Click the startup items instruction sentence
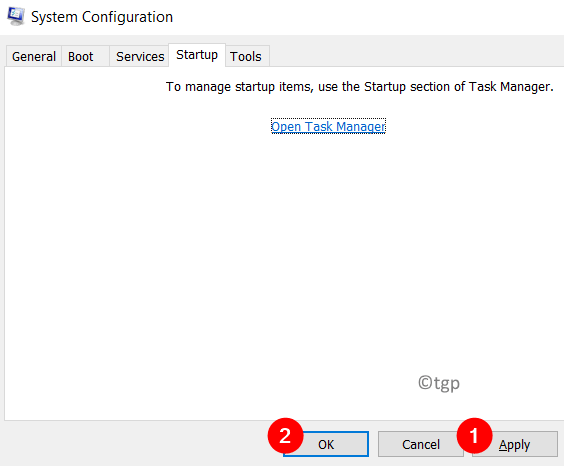The image size is (564, 466). (359, 87)
